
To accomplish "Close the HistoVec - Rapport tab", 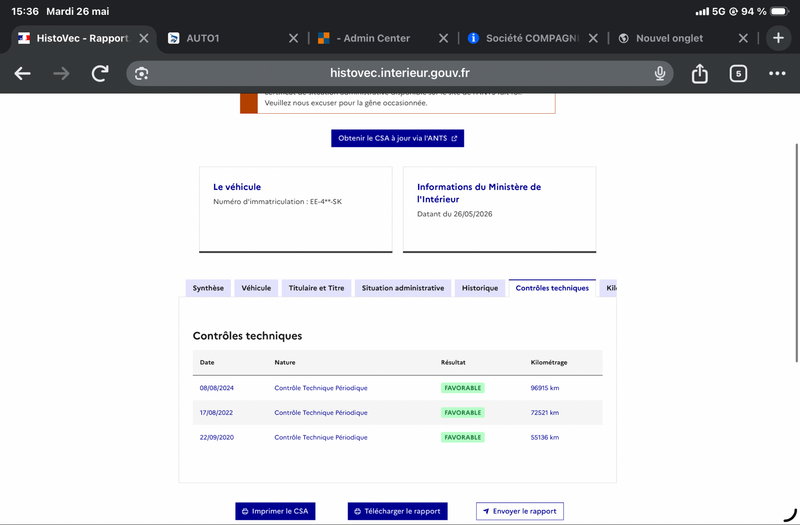I will coord(144,38).
